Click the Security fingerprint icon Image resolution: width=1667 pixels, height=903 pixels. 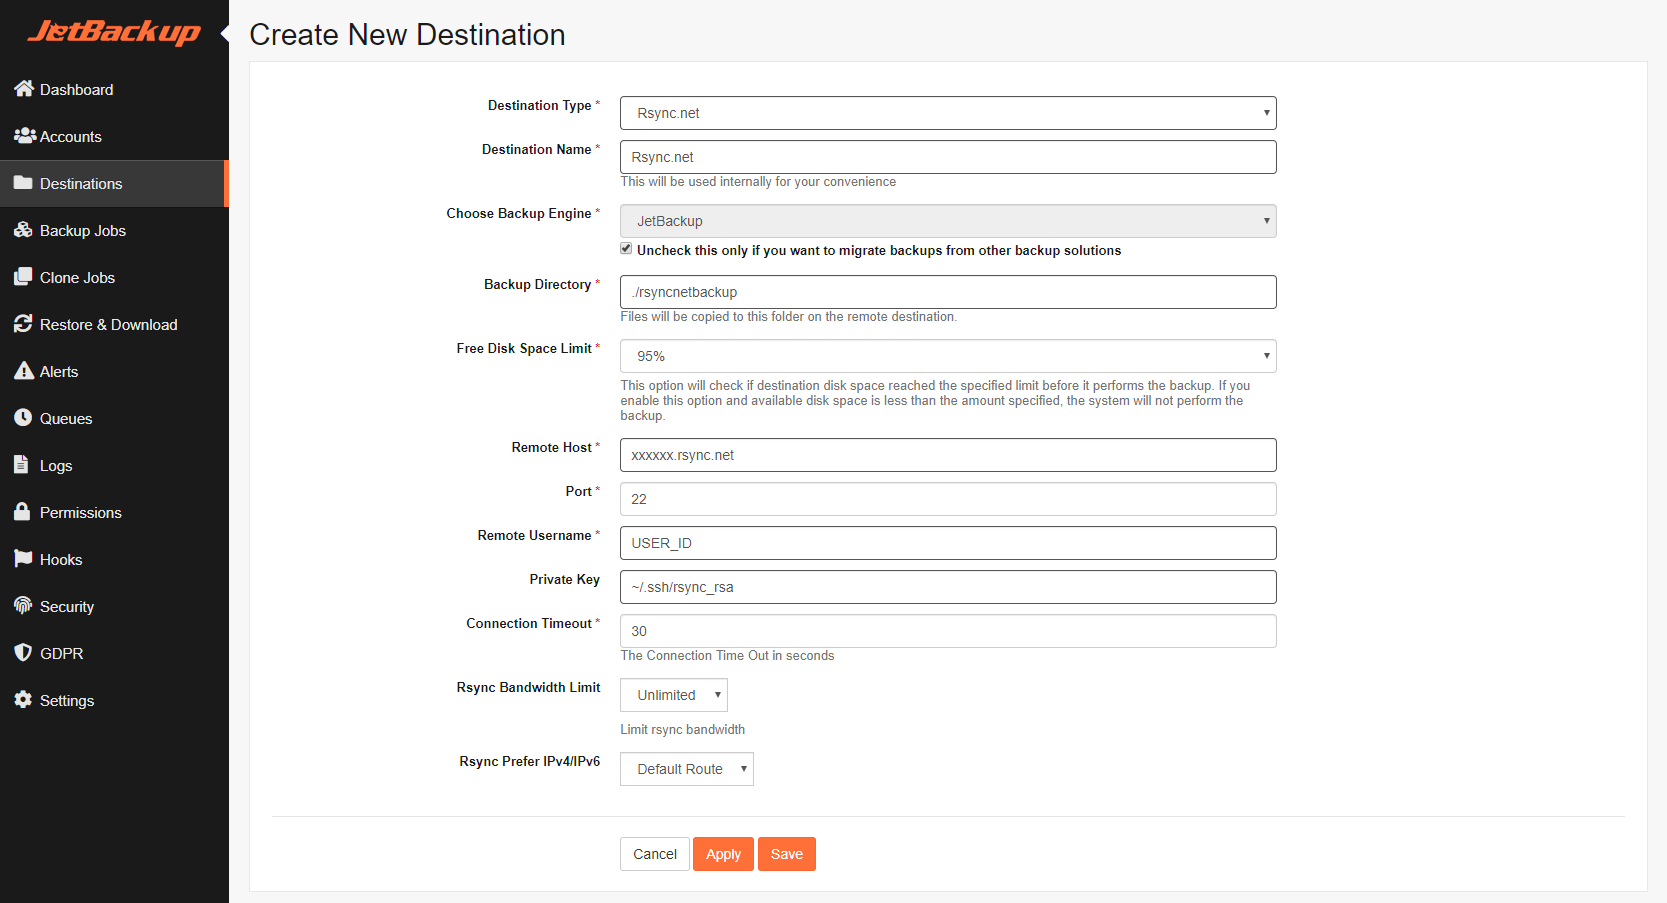(23, 606)
